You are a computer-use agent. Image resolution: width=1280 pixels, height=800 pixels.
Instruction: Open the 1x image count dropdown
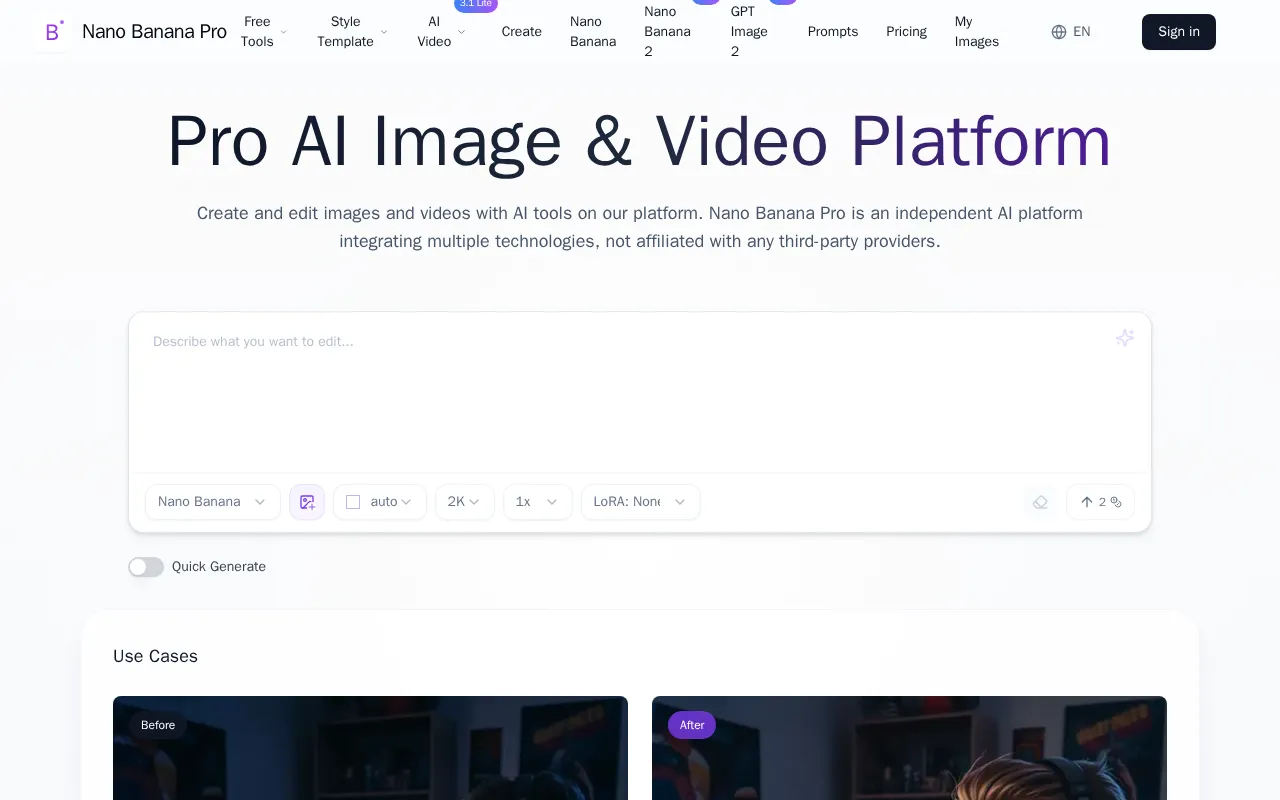(538, 502)
